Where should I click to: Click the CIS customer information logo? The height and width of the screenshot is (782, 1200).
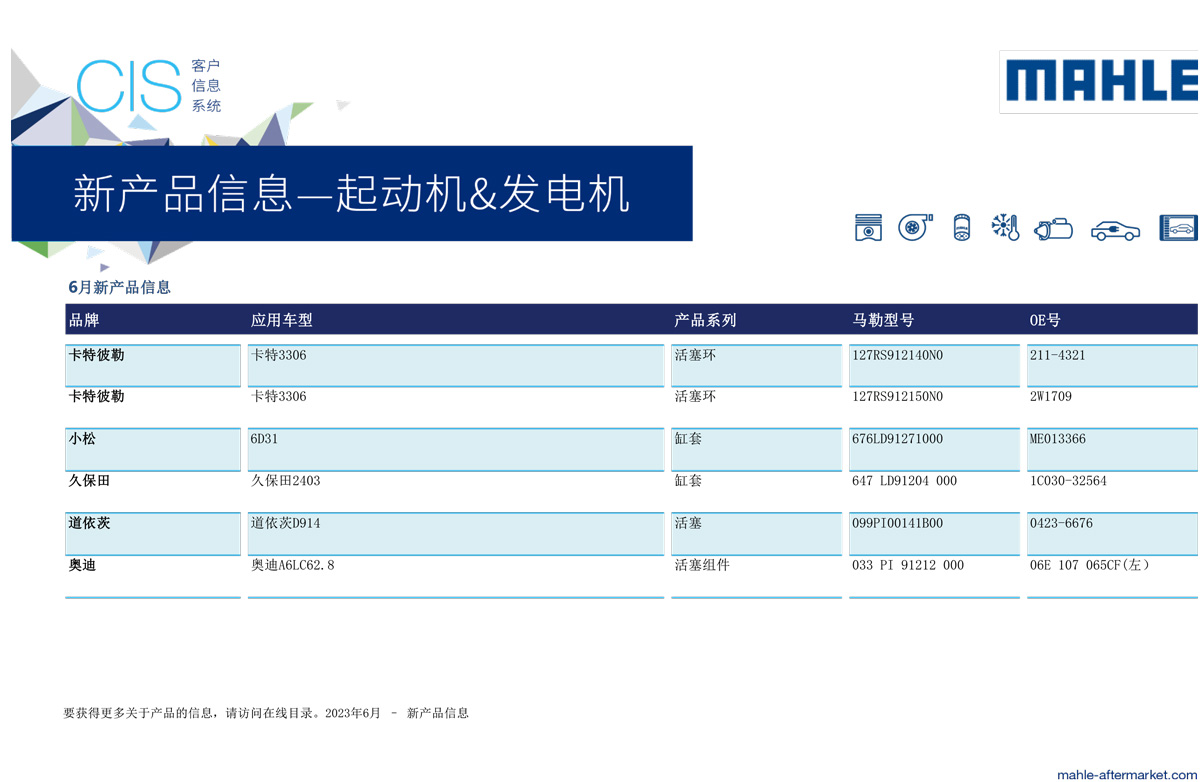tap(149, 85)
